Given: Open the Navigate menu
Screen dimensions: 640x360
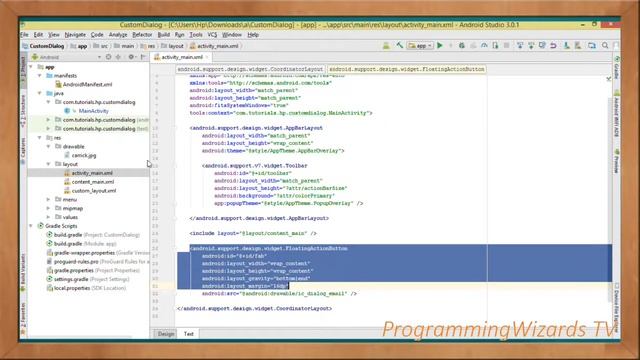Looking at the screenshot, I should 75,35.
